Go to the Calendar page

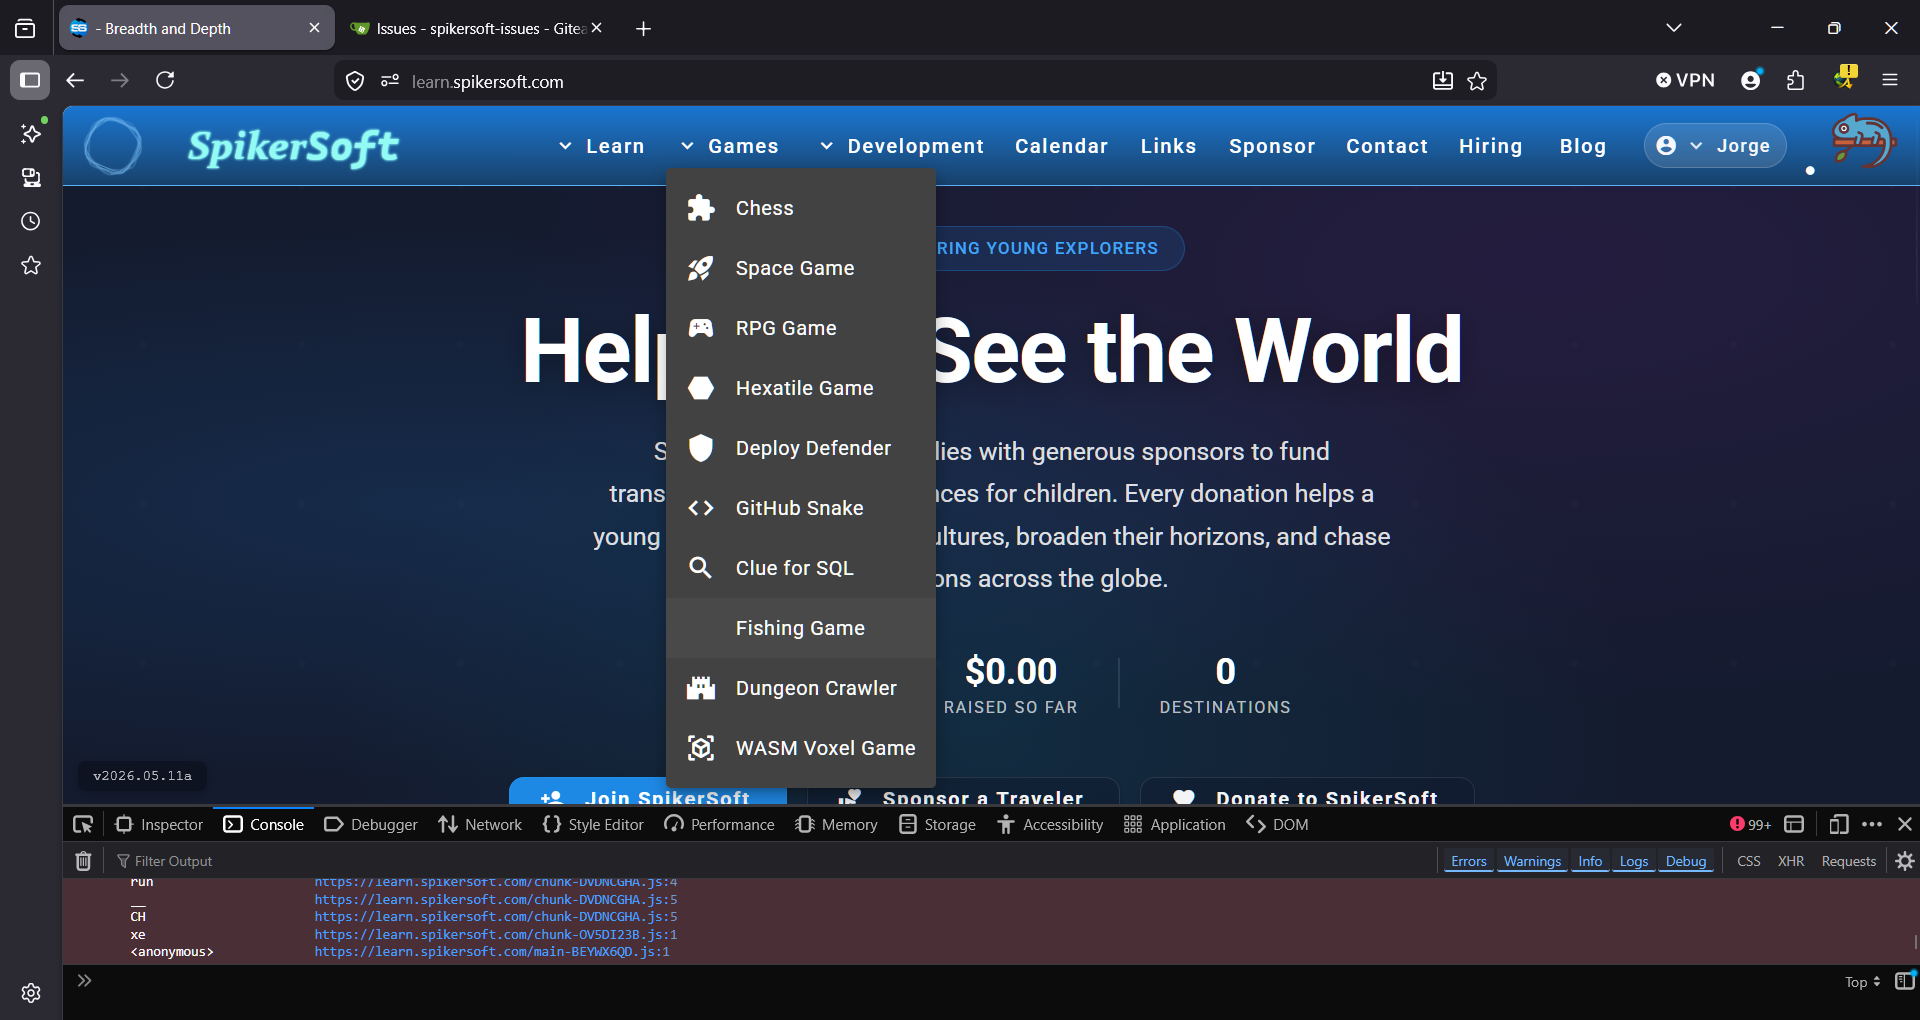coord(1061,146)
